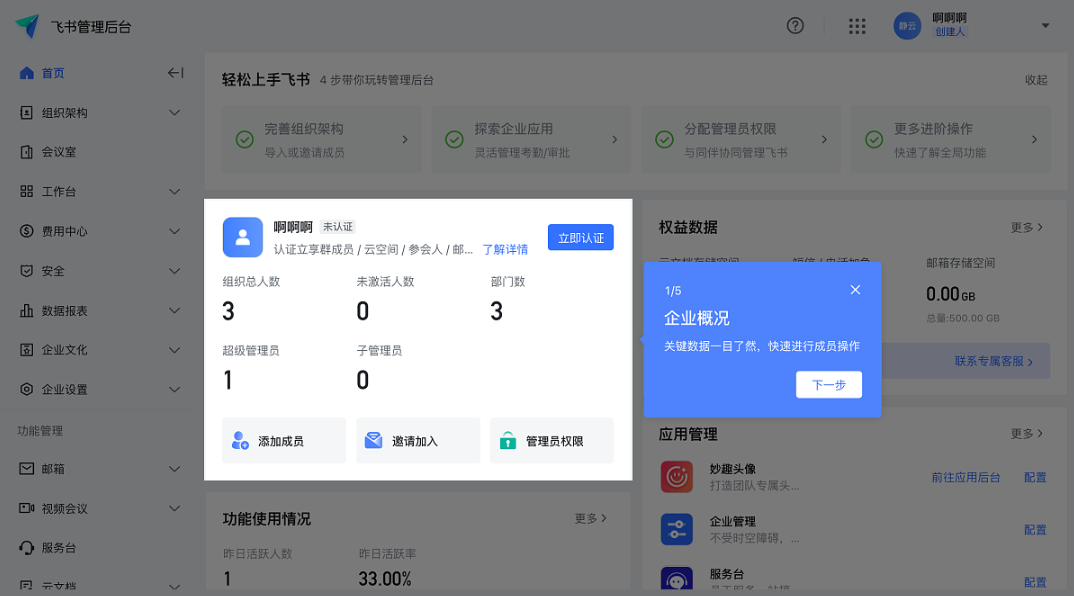The image size is (1074, 596).
Task: Click 前往应用后台 for 妙趣头像
Action: point(966,477)
